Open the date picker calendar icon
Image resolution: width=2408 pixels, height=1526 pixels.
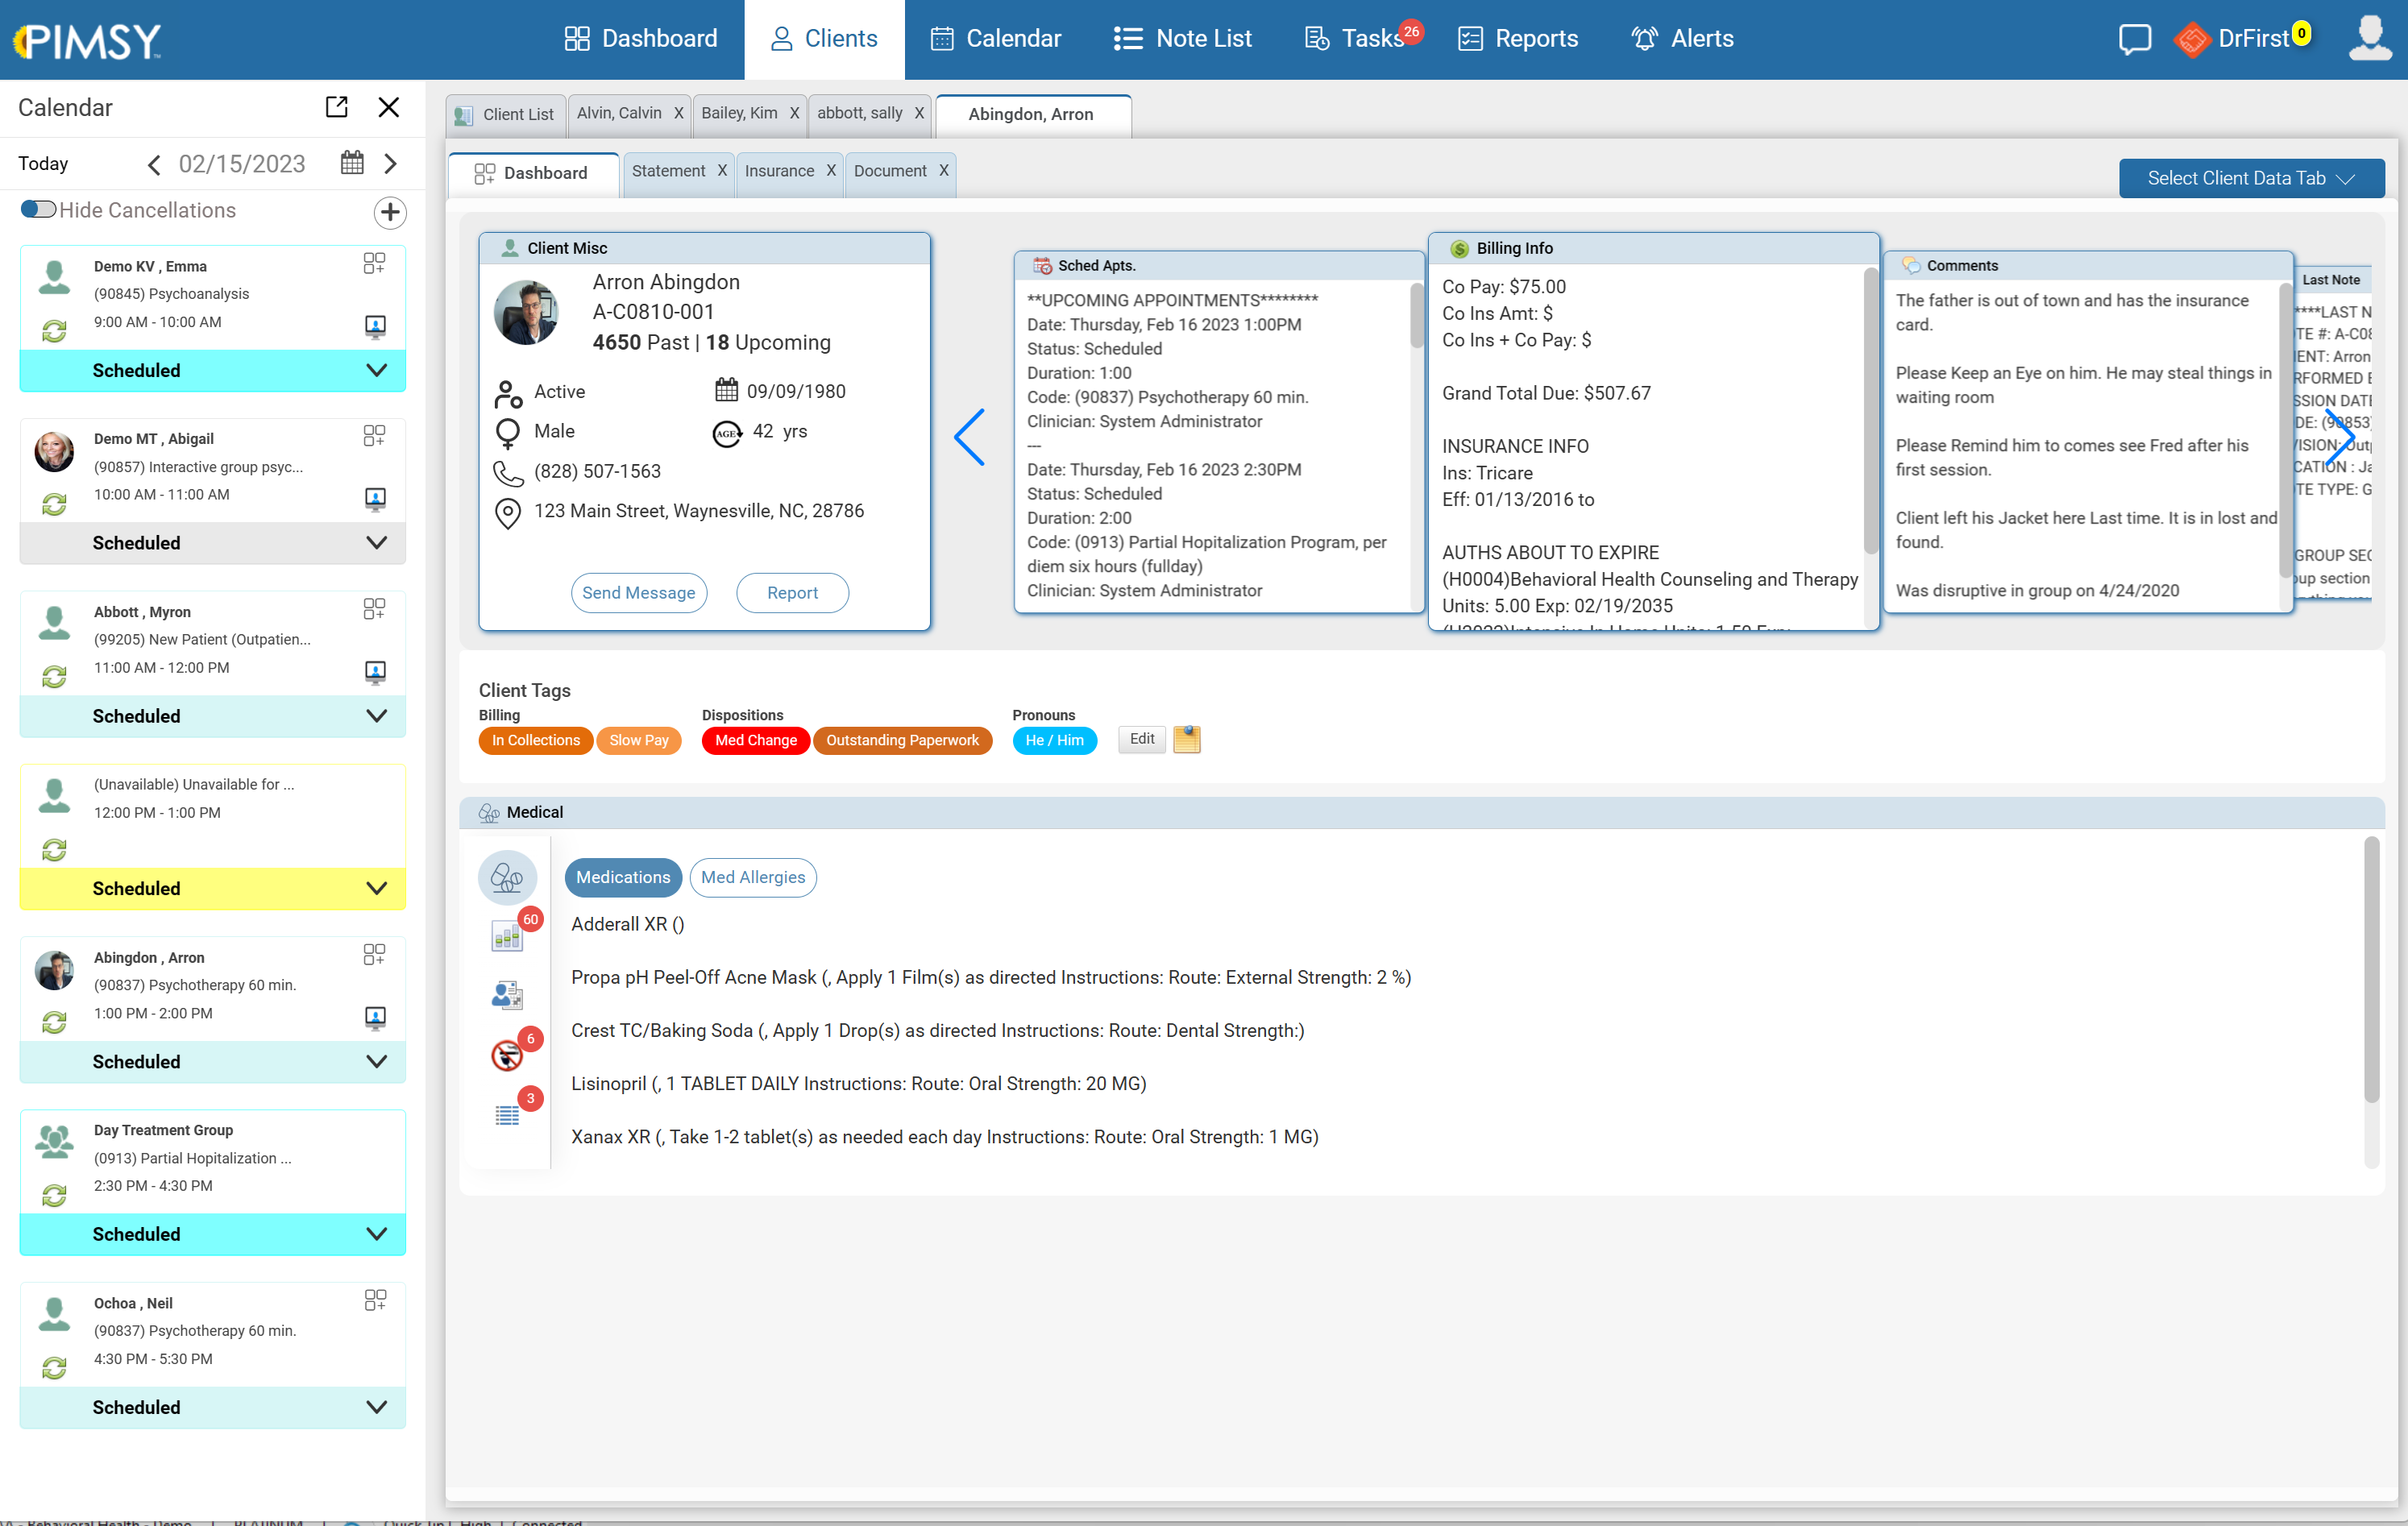pos(351,163)
